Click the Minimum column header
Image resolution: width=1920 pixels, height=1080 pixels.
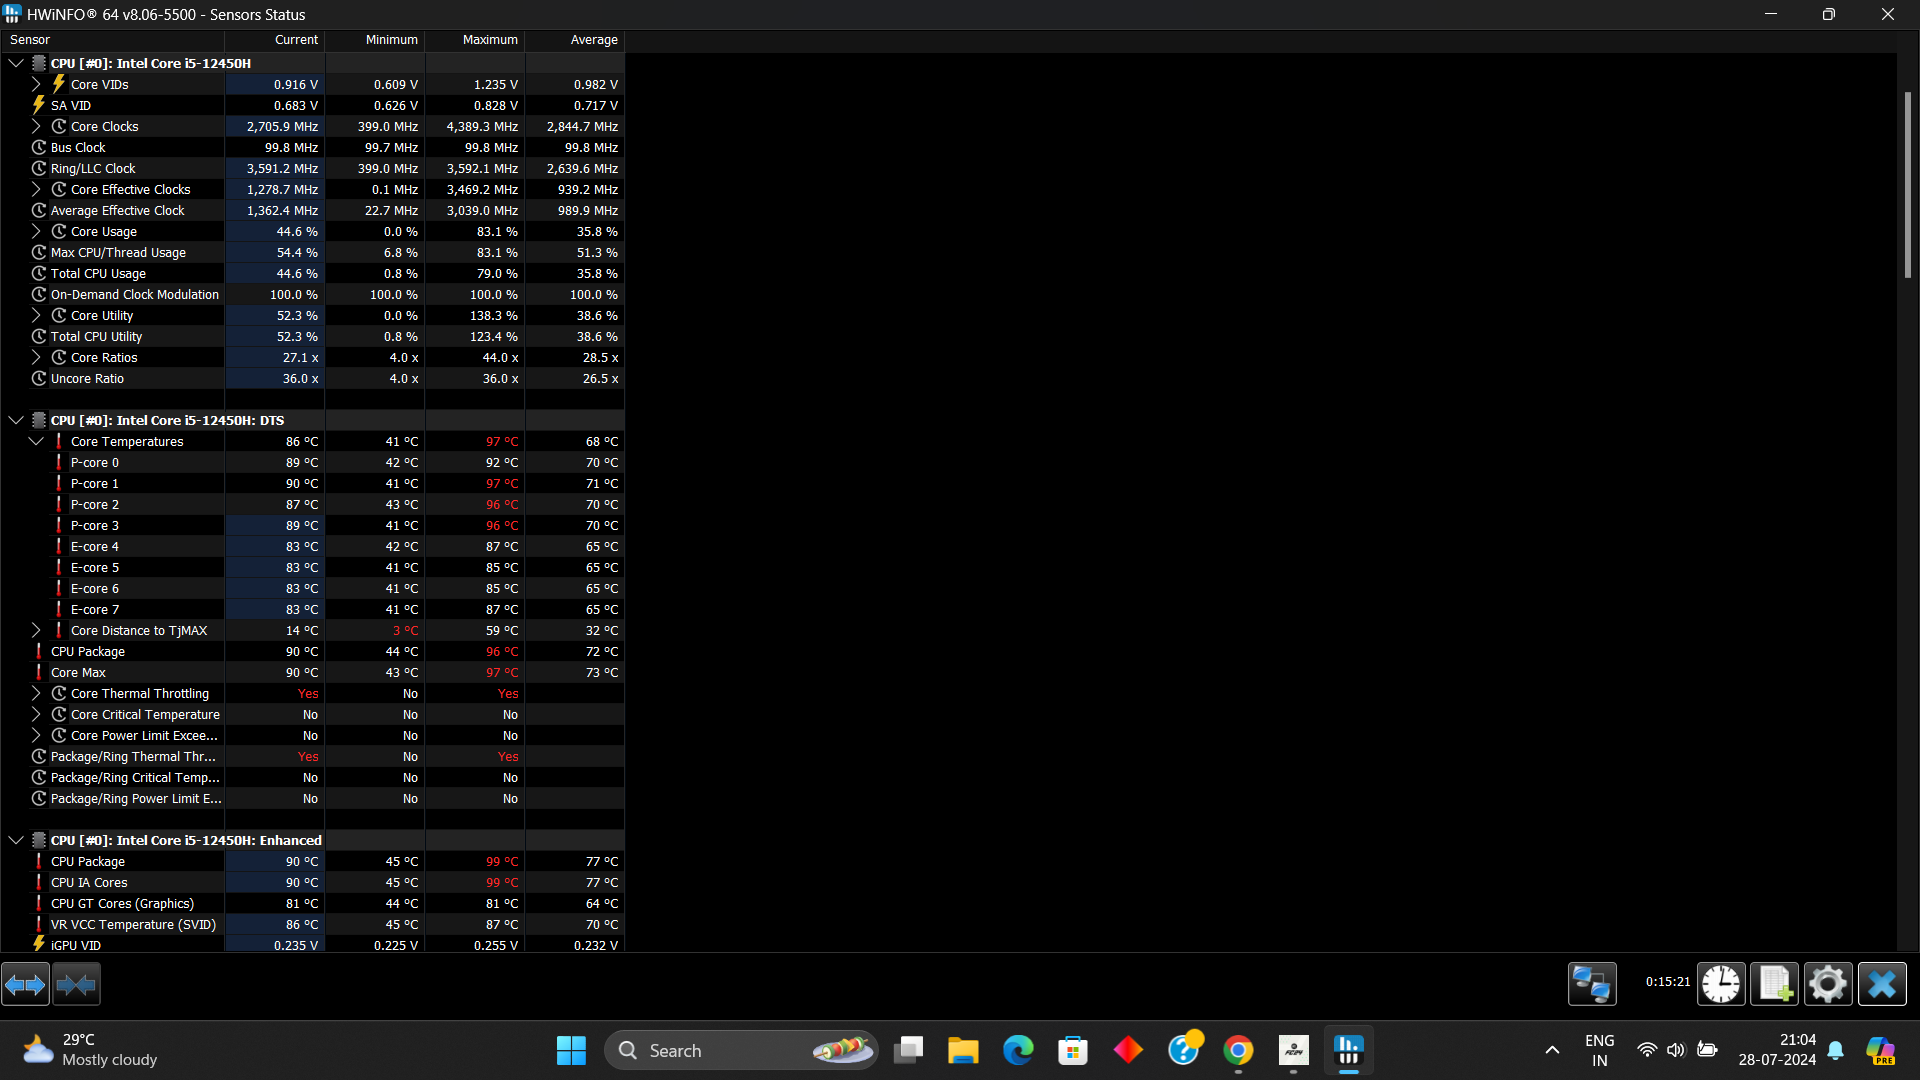tap(375, 40)
